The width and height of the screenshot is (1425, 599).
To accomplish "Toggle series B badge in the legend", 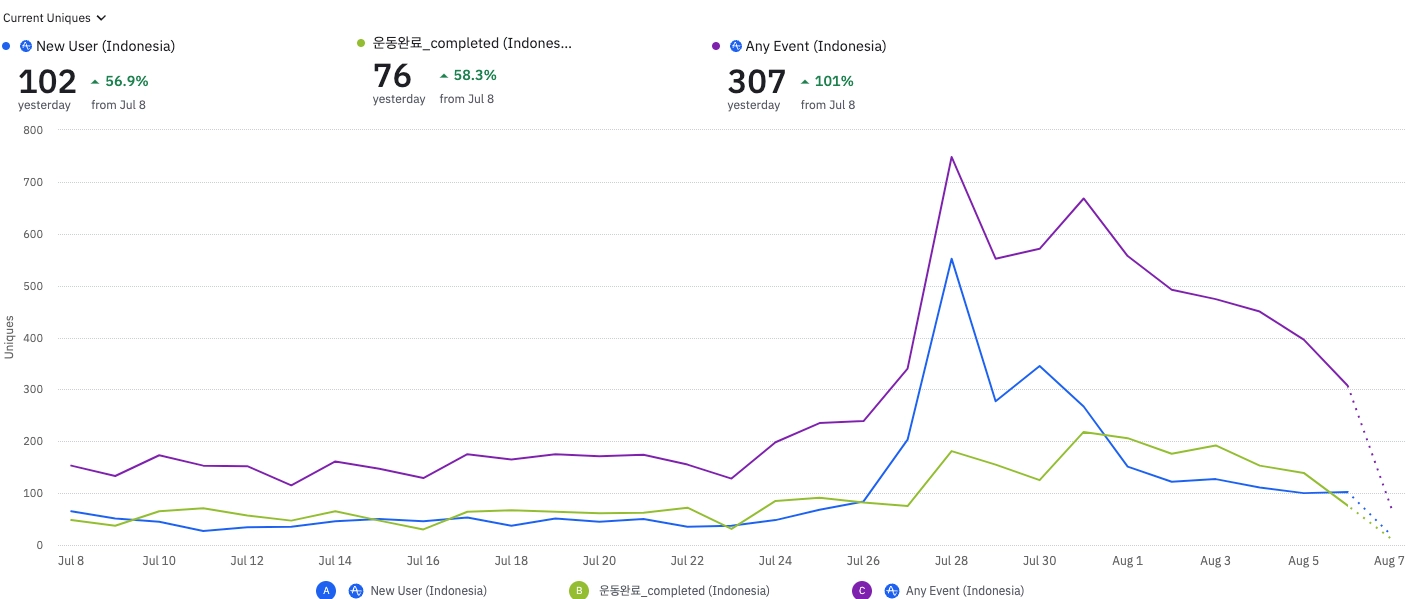I will click(x=578, y=591).
